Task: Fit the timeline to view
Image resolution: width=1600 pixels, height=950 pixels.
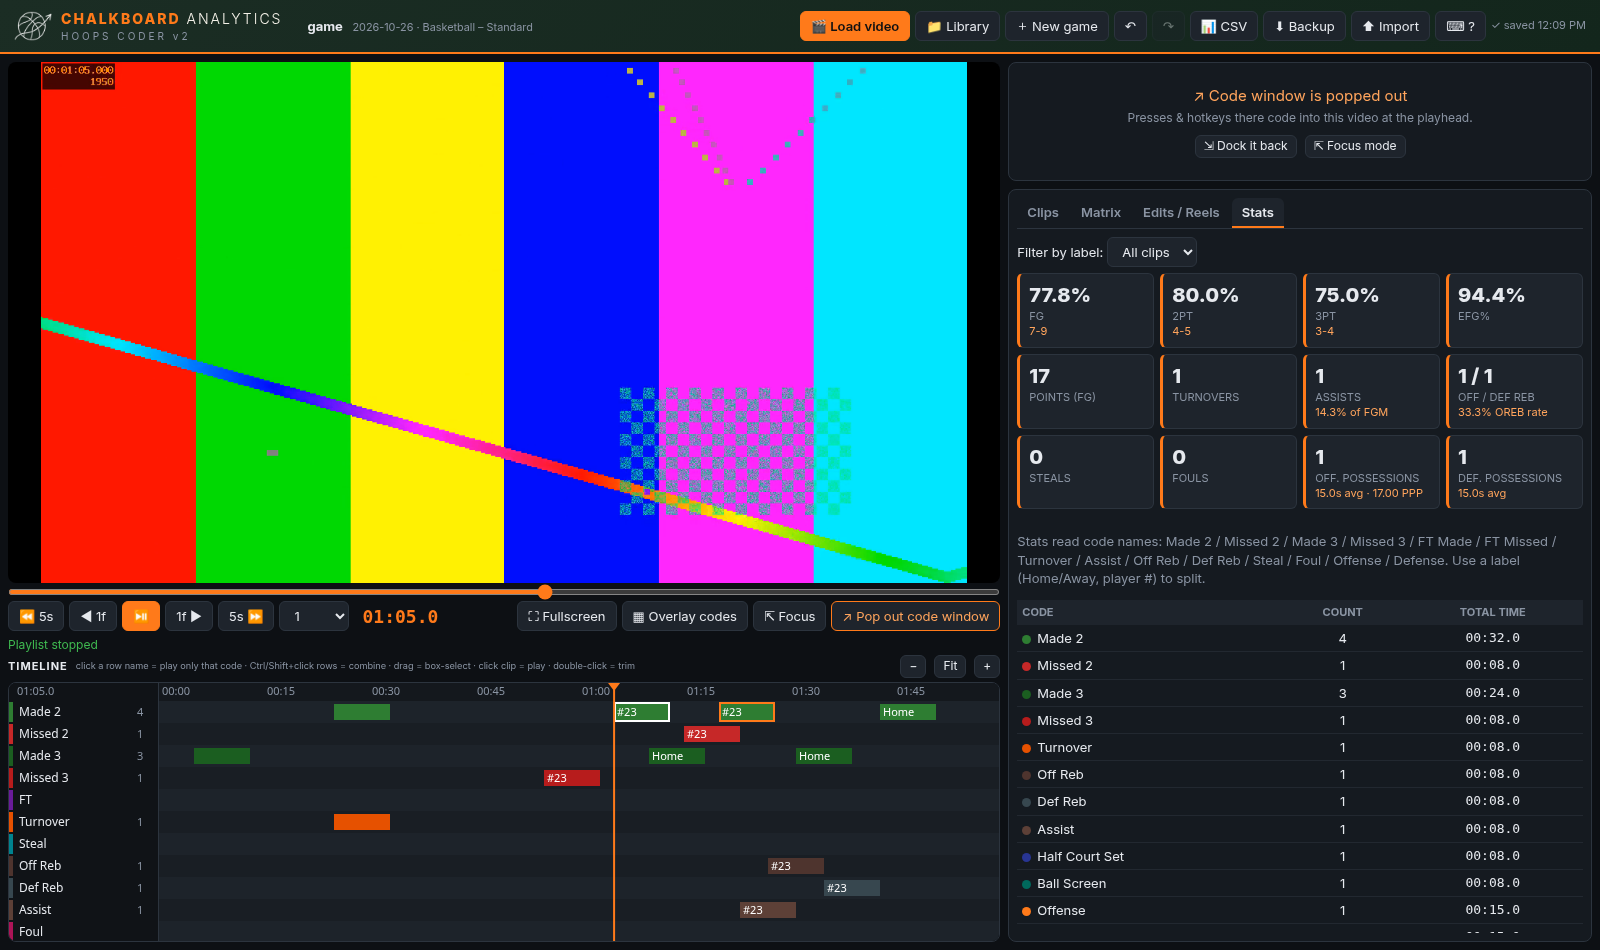Action: coord(950,666)
